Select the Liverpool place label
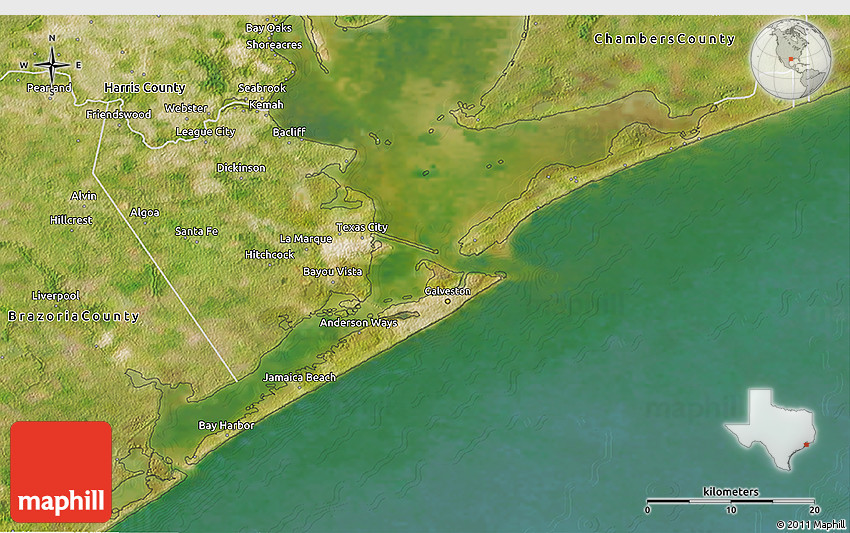 pos(55,296)
